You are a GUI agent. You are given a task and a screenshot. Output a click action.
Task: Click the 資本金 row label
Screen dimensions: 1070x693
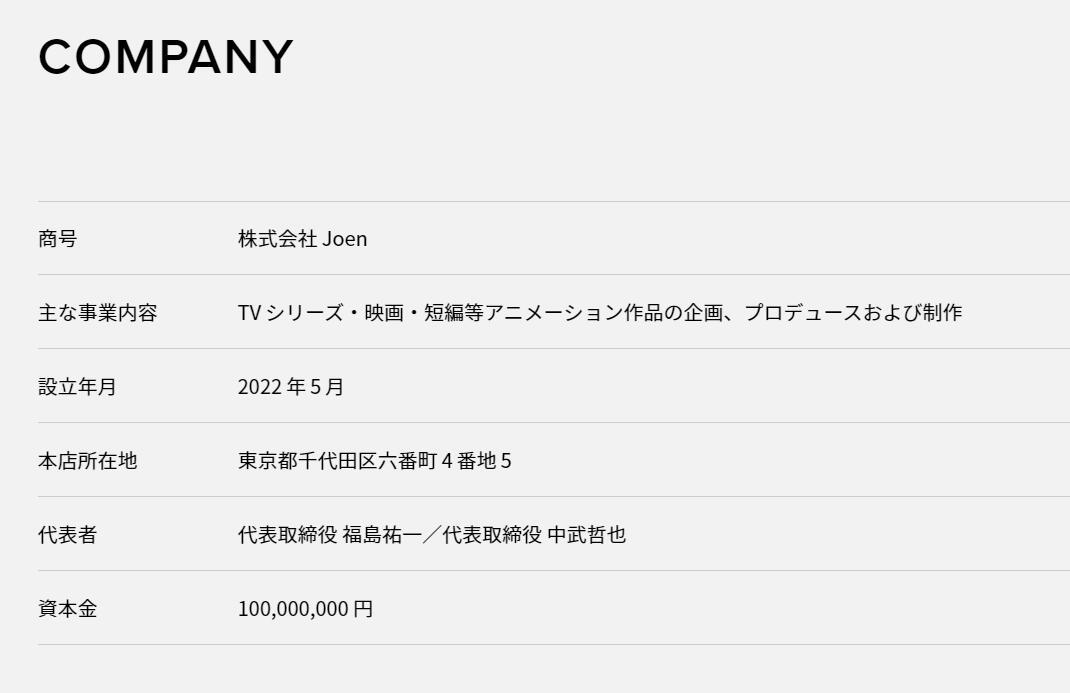(67, 609)
